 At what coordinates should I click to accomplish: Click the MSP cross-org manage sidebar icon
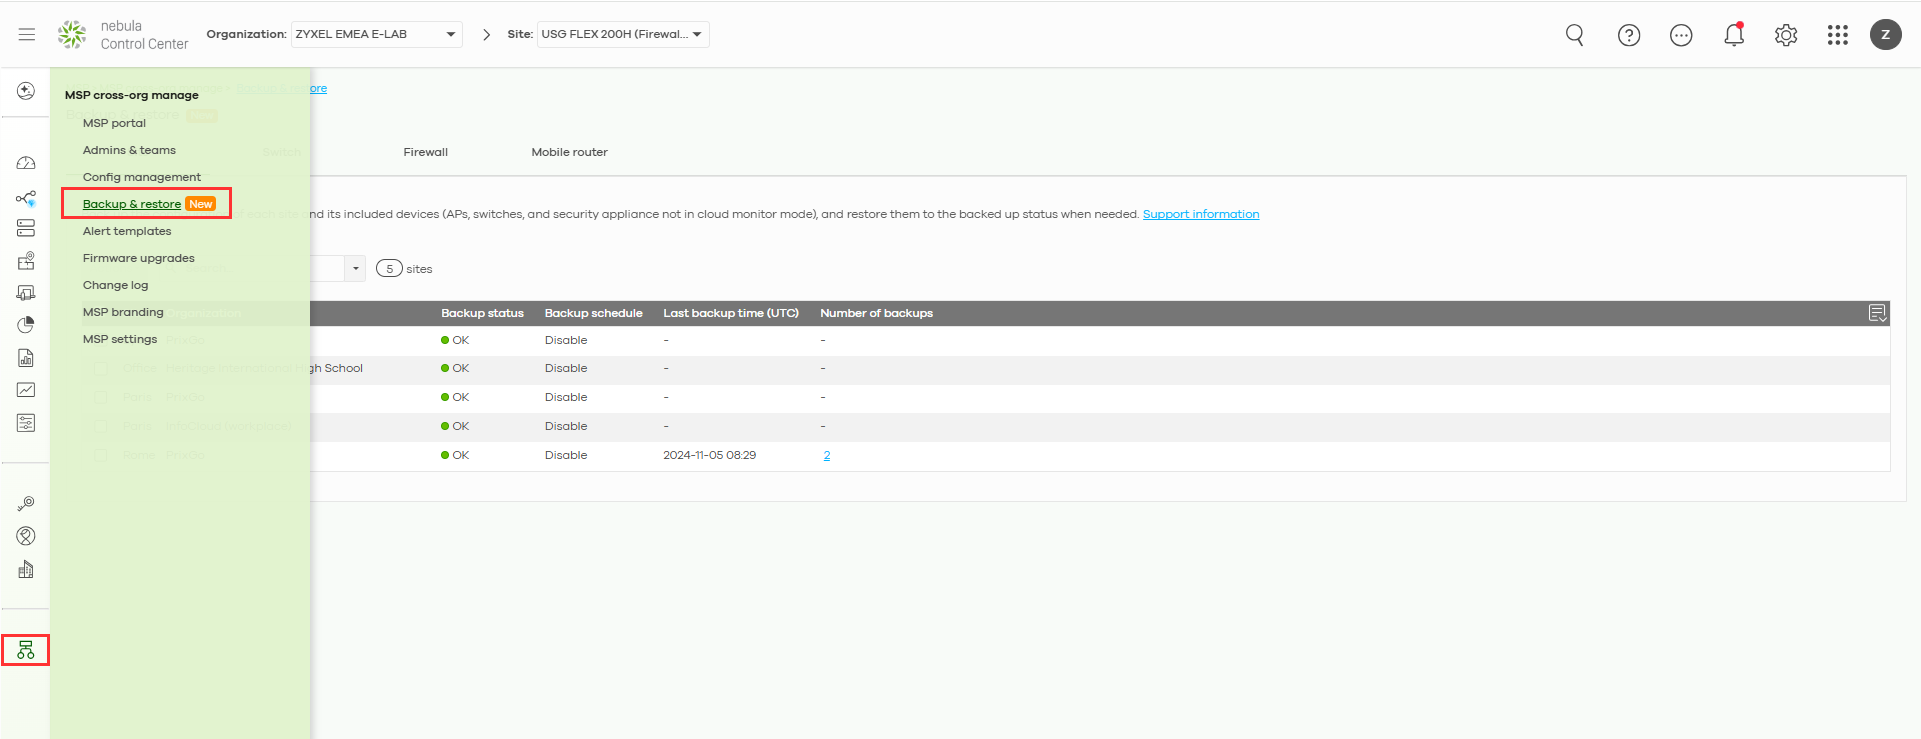[26, 651]
